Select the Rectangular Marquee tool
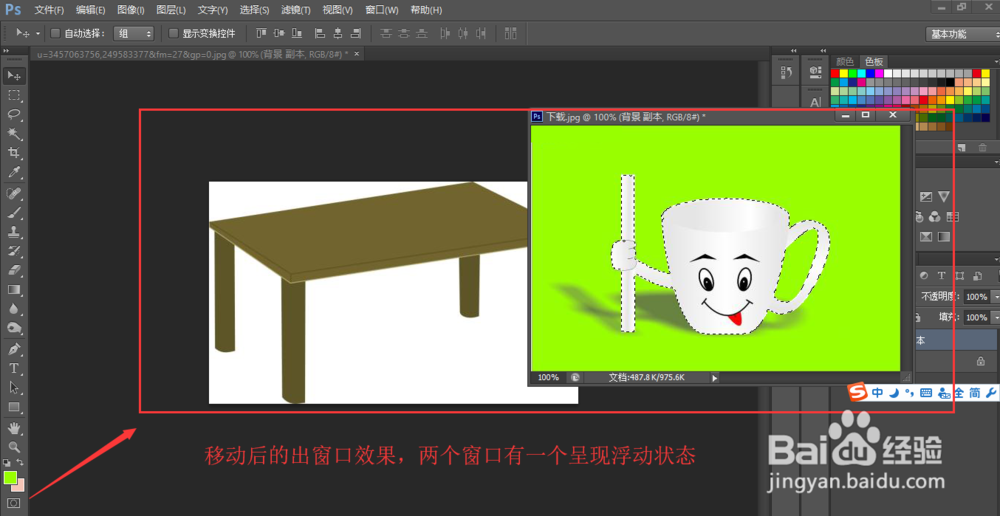1000x516 pixels. click(14, 96)
